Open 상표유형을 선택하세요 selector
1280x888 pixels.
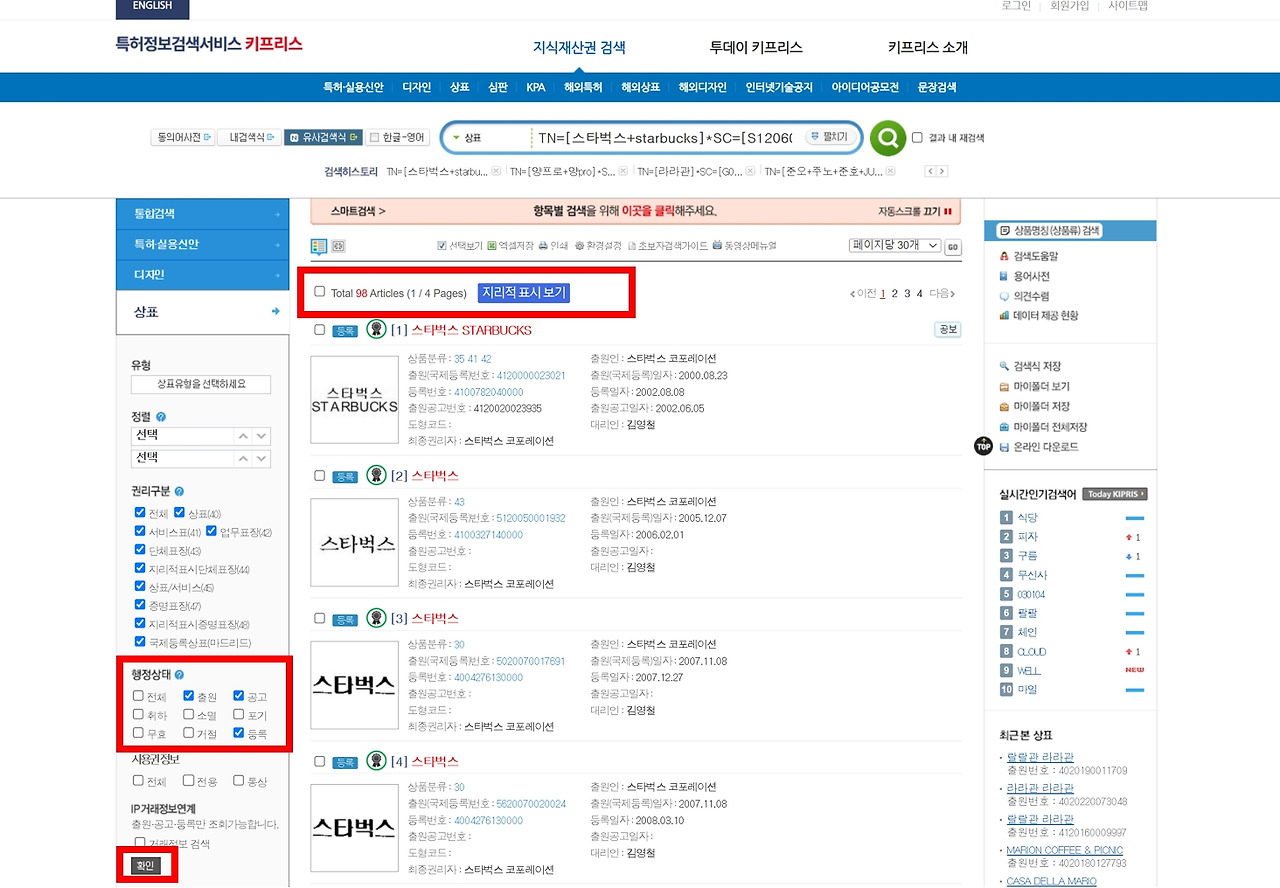coord(201,384)
